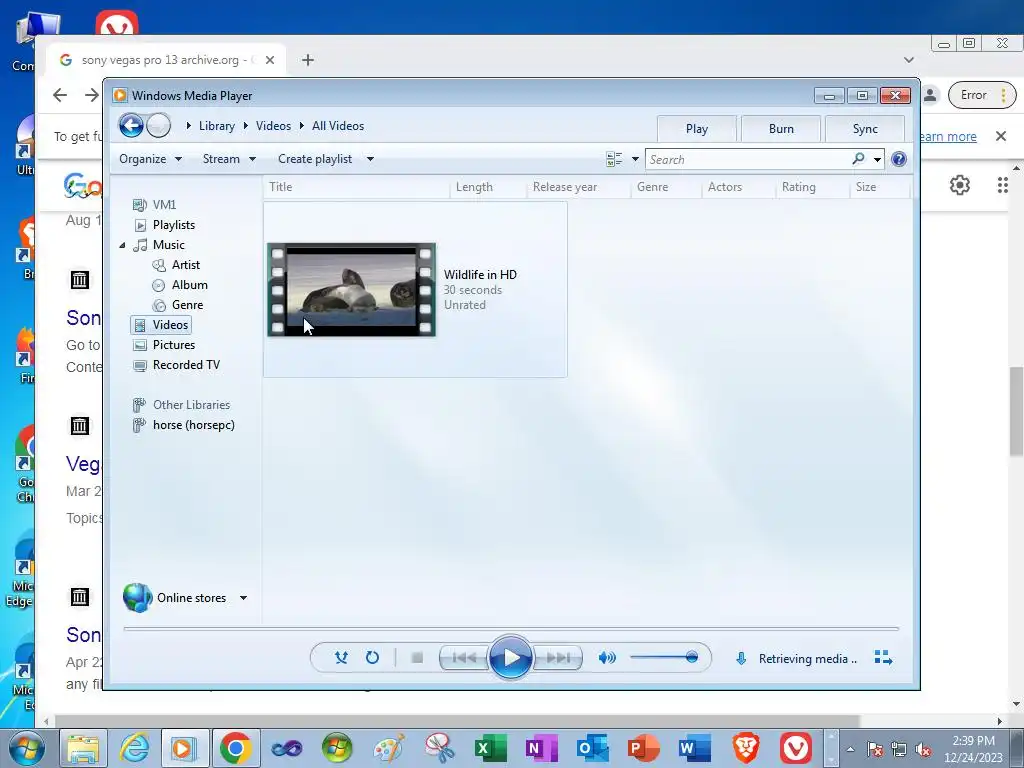Switch to the Sync tab
The height and width of the screenshot is (768, 1024).
(865, 129)
